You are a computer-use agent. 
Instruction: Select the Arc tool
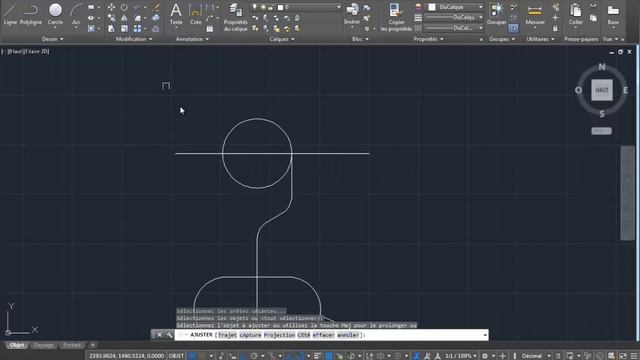[76, 13]
